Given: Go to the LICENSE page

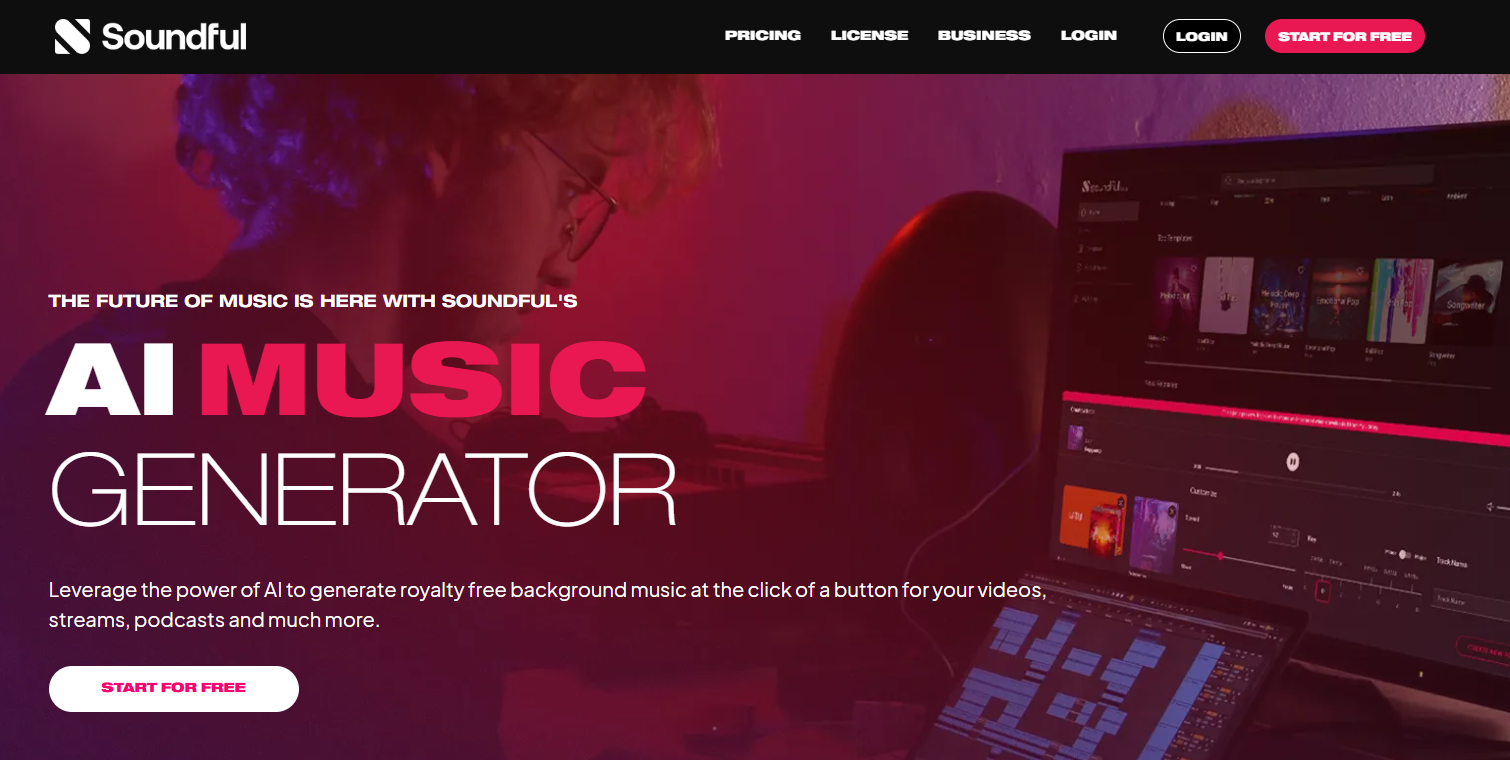Looking at the screenshot, I should point(869,36).
